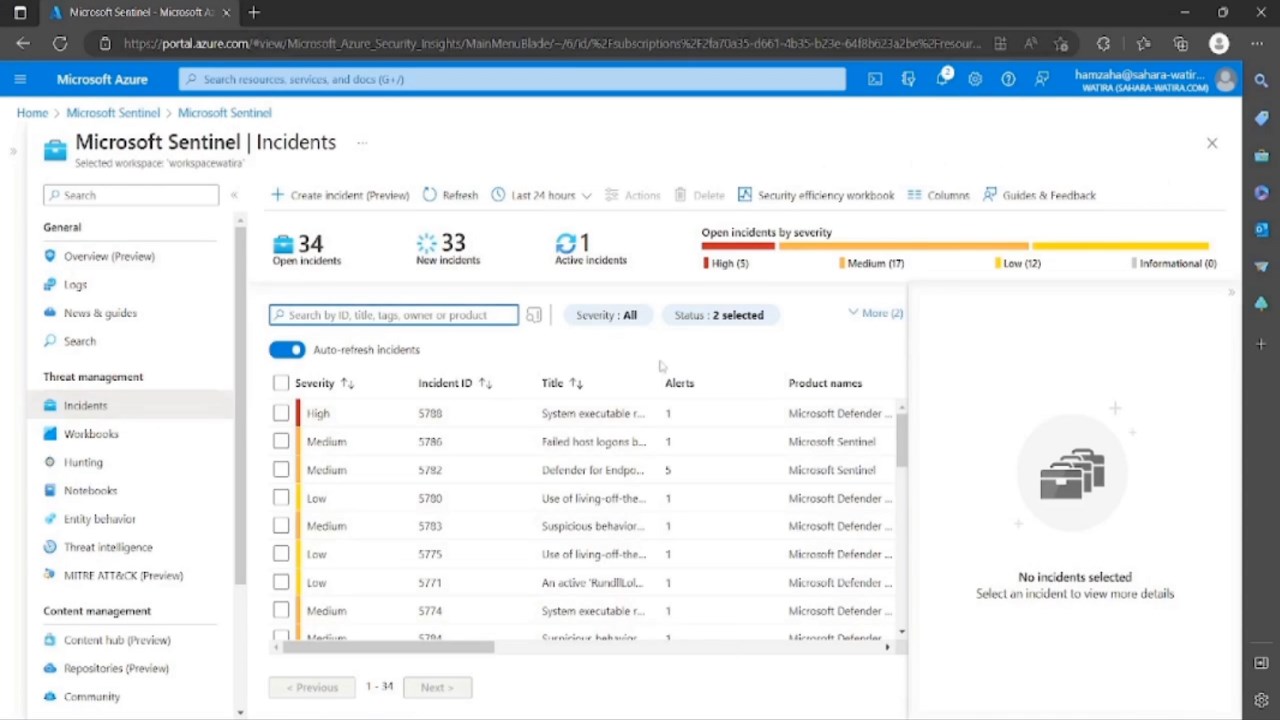Open Threat intelligence in the sidebar

(108, 547)
